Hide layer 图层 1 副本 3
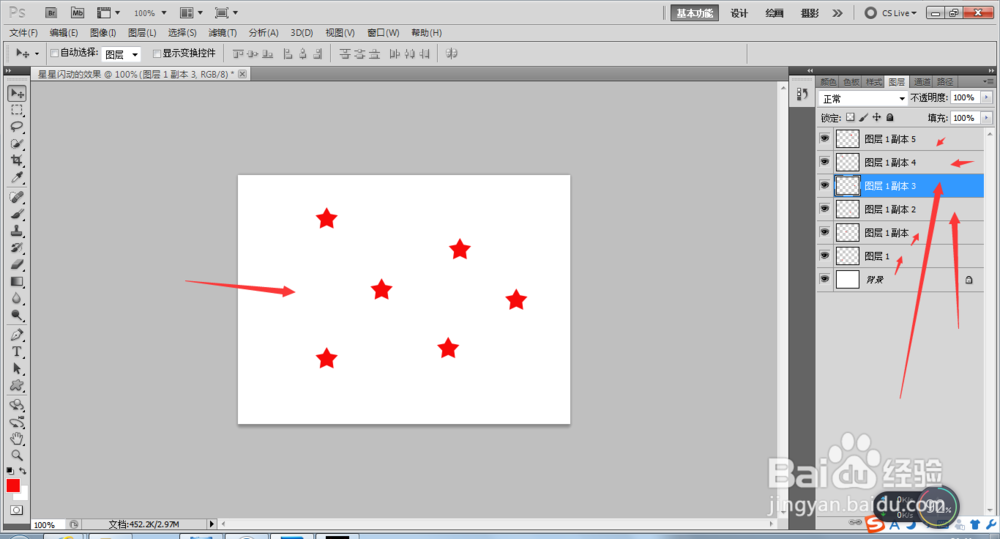 [825, 186]
